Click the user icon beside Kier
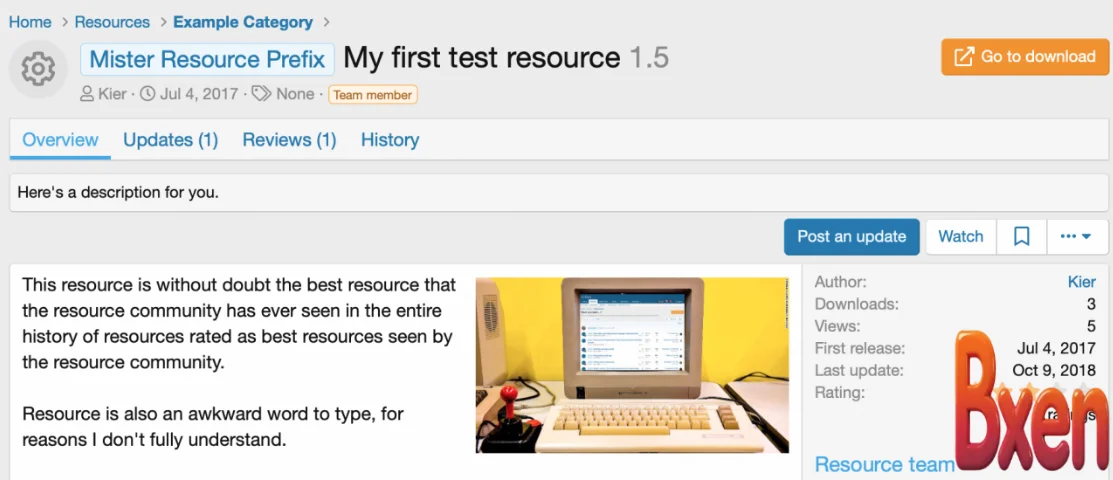Viewport: 1113px width, 480px height. (x=88, y=94)
